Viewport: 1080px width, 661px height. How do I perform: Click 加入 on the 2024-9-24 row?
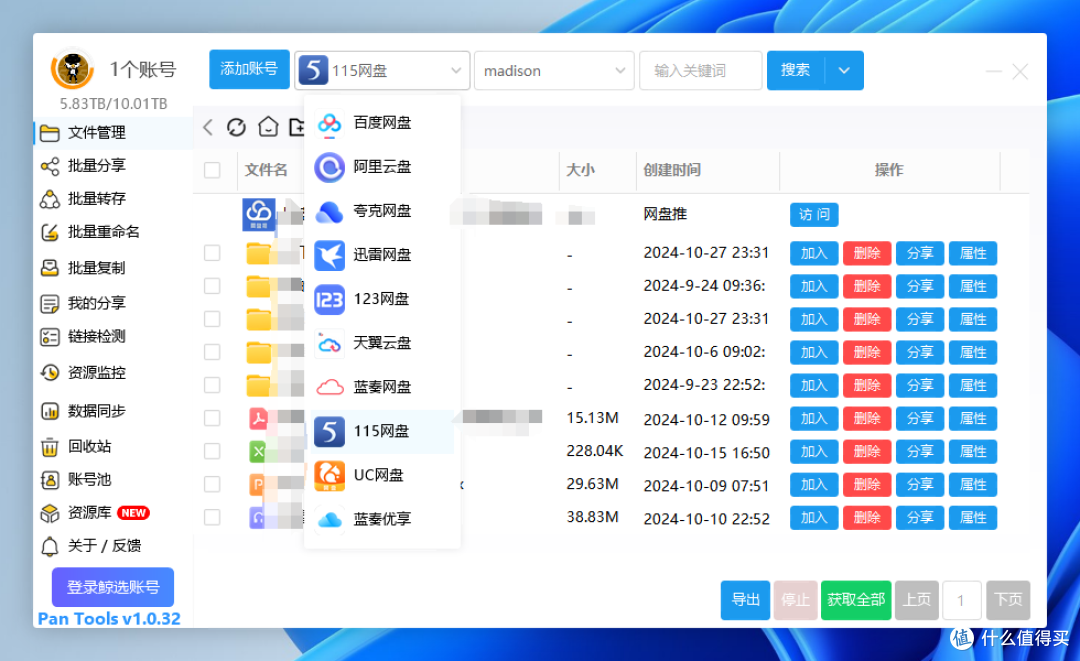point(814,286)
